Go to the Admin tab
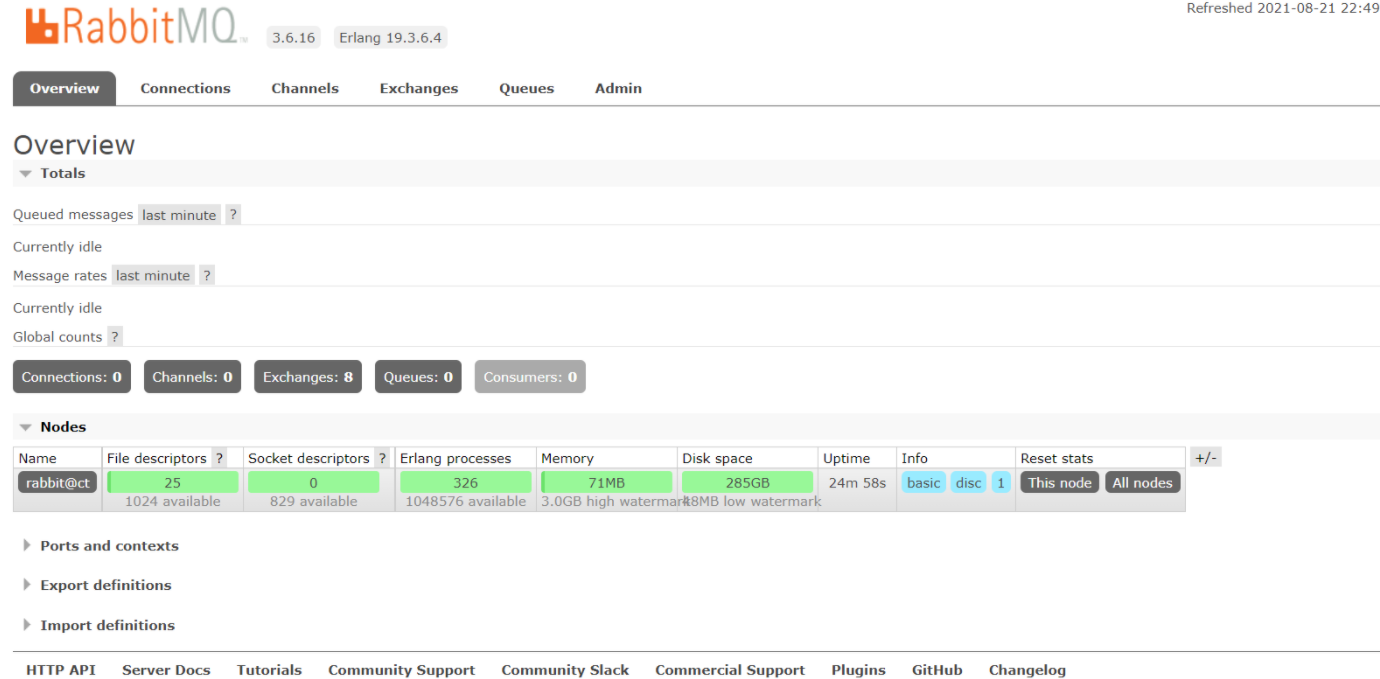1380x679 pixels. [618, 88]
